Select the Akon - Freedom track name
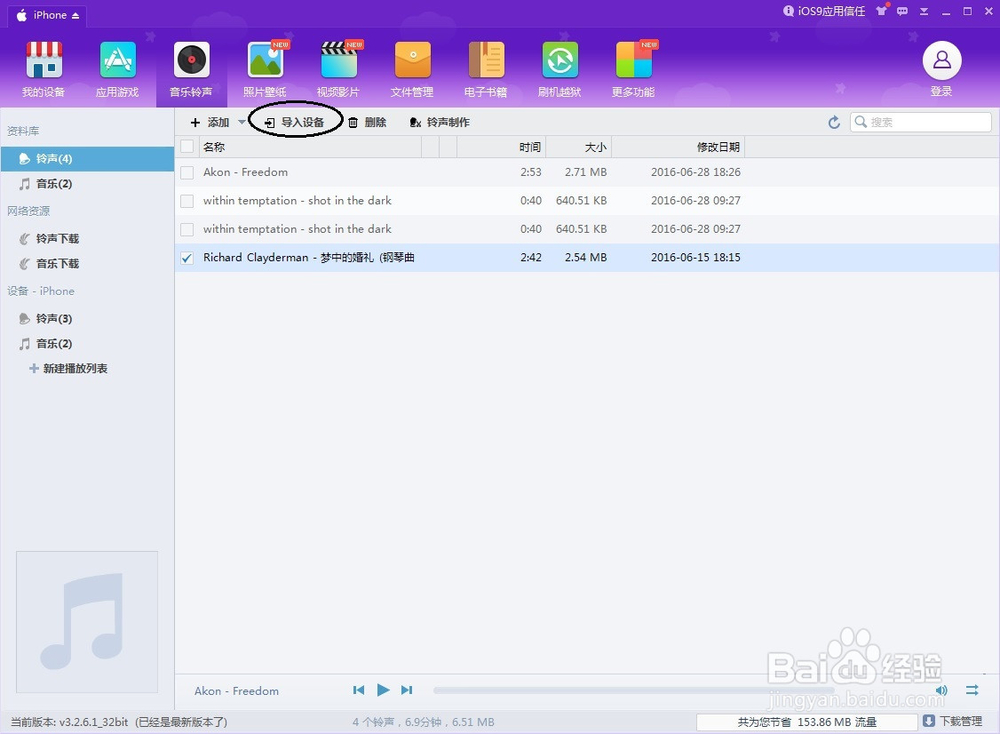This screenshot has height=734, width=1000. click(246, 172)
